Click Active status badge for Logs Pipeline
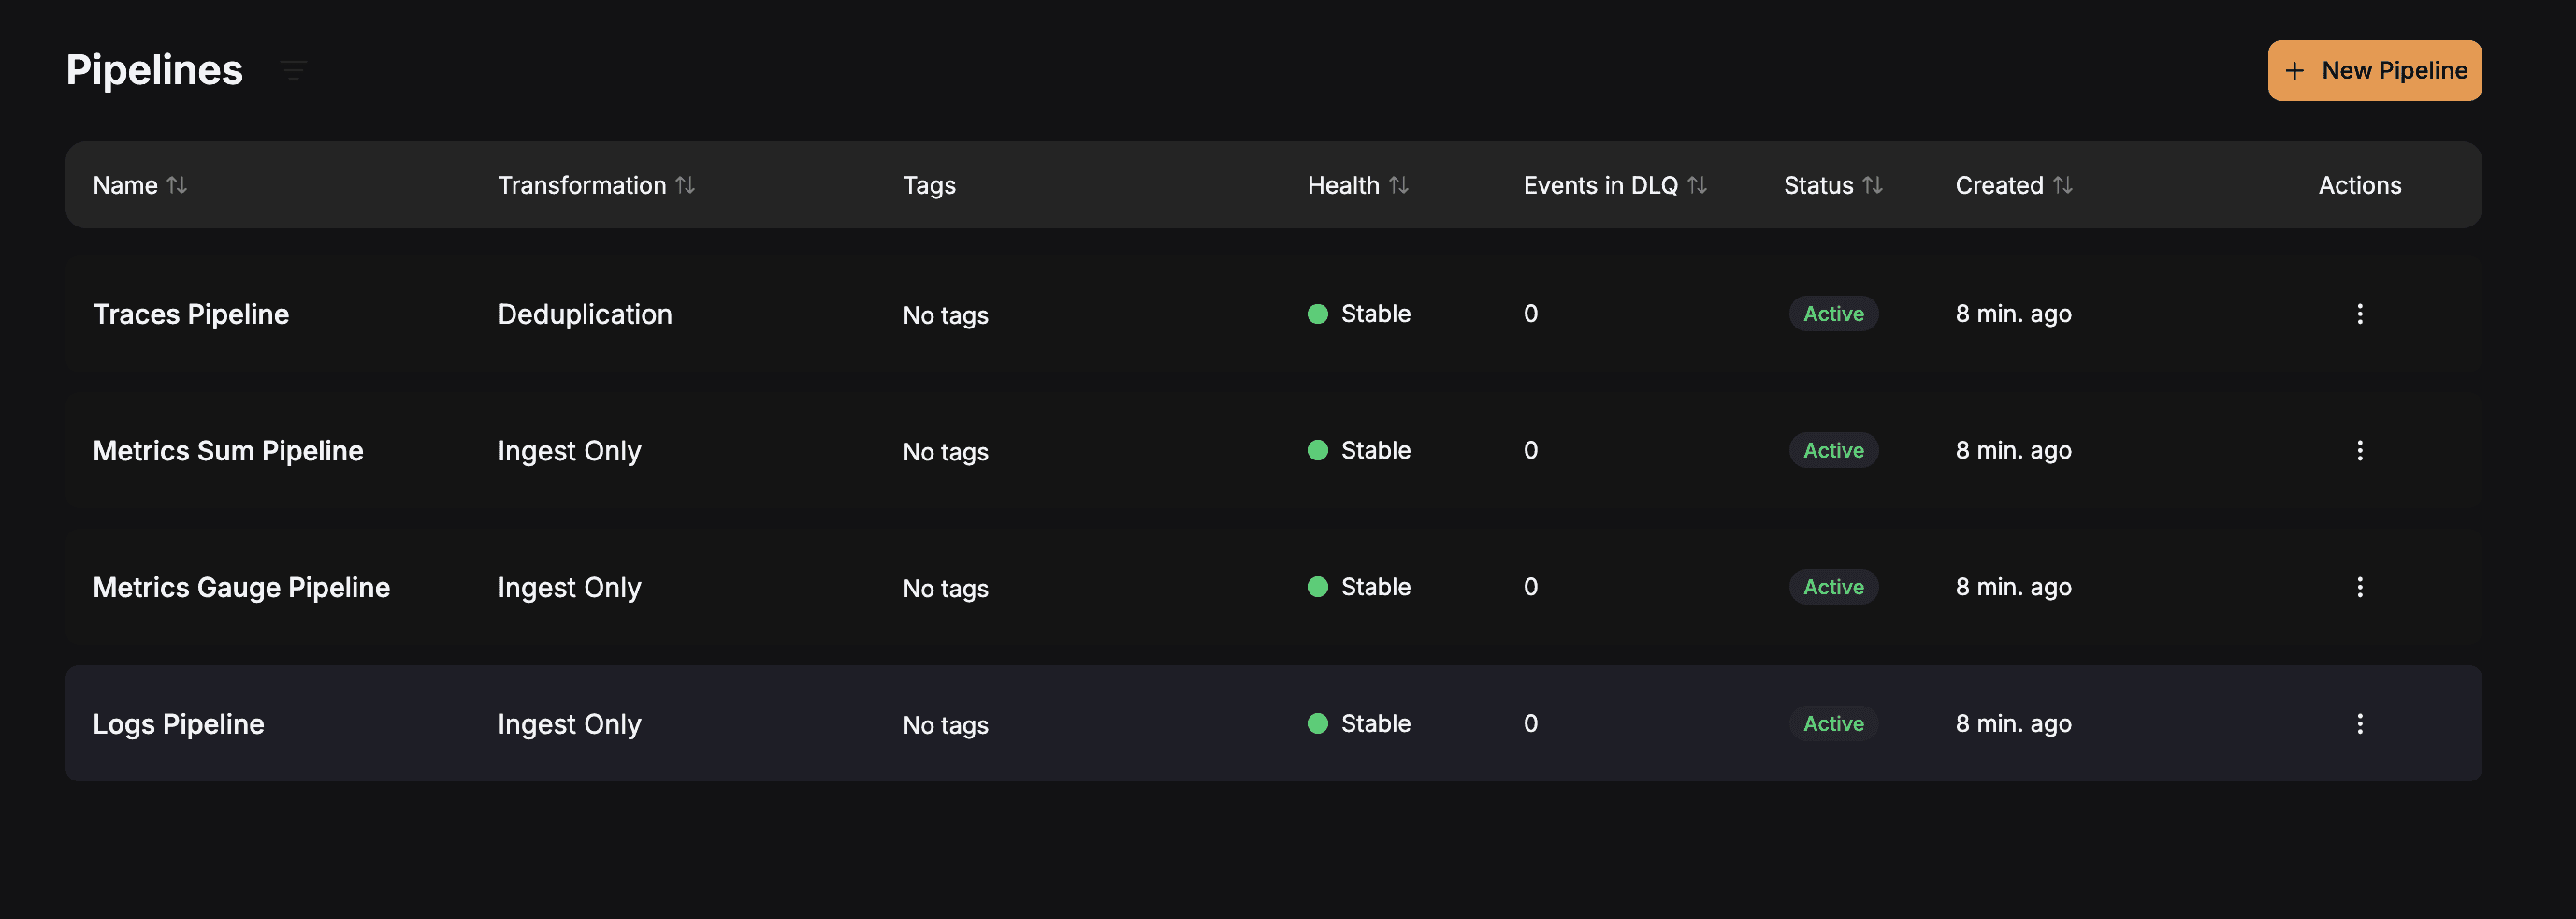 1832,724
